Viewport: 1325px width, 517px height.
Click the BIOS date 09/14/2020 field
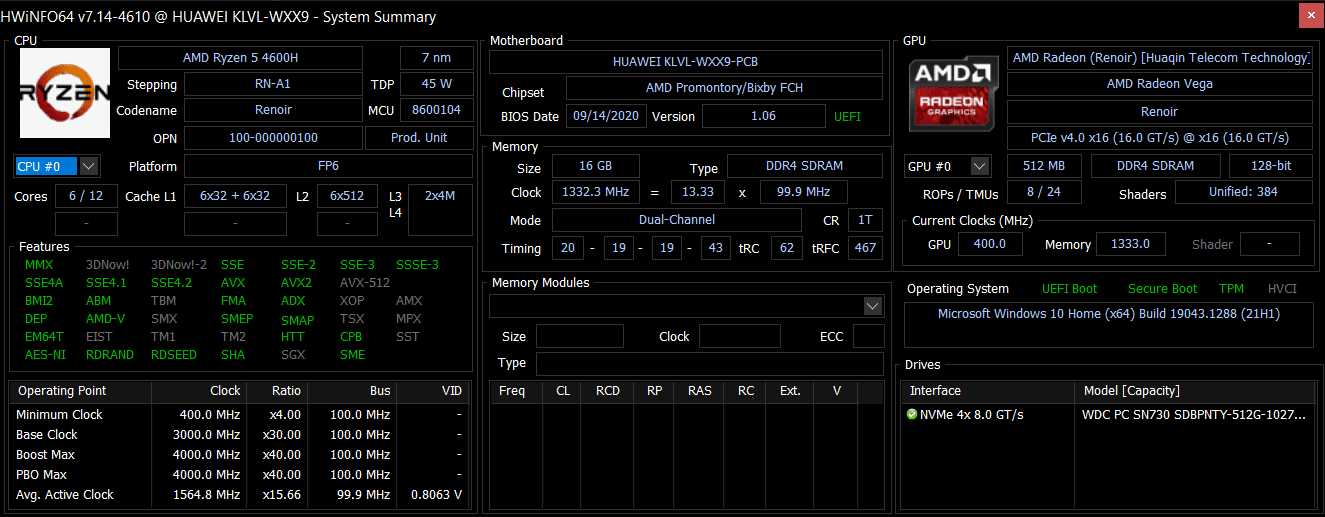point(607,116)
